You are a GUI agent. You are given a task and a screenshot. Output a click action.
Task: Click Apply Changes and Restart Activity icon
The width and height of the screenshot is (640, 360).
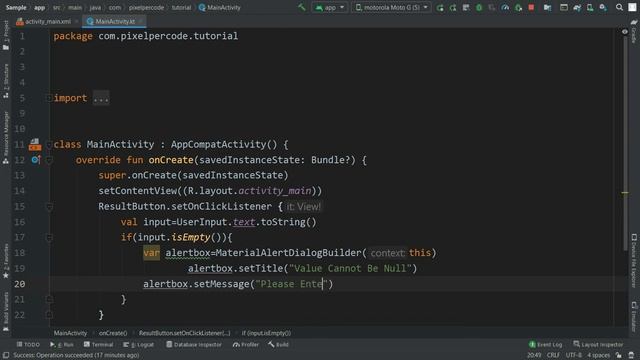[453, 7]
